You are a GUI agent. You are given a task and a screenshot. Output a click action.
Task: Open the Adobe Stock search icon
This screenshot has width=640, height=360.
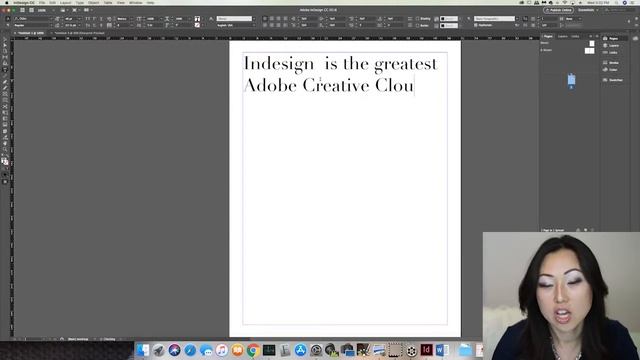(x=31, y=10)
